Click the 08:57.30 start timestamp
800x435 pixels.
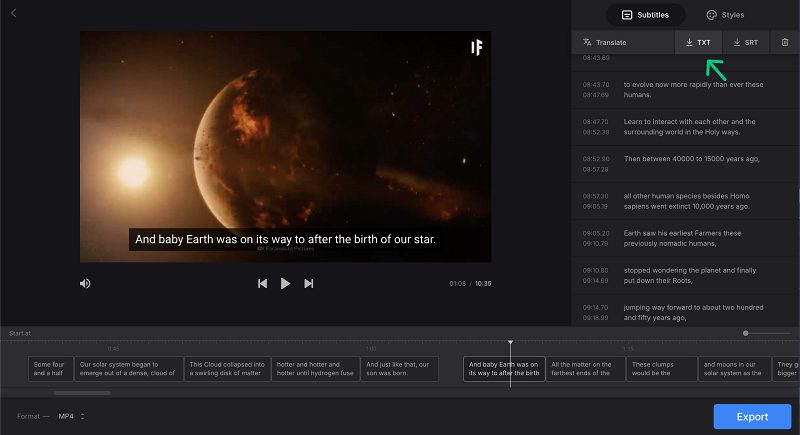click(596, 196)
